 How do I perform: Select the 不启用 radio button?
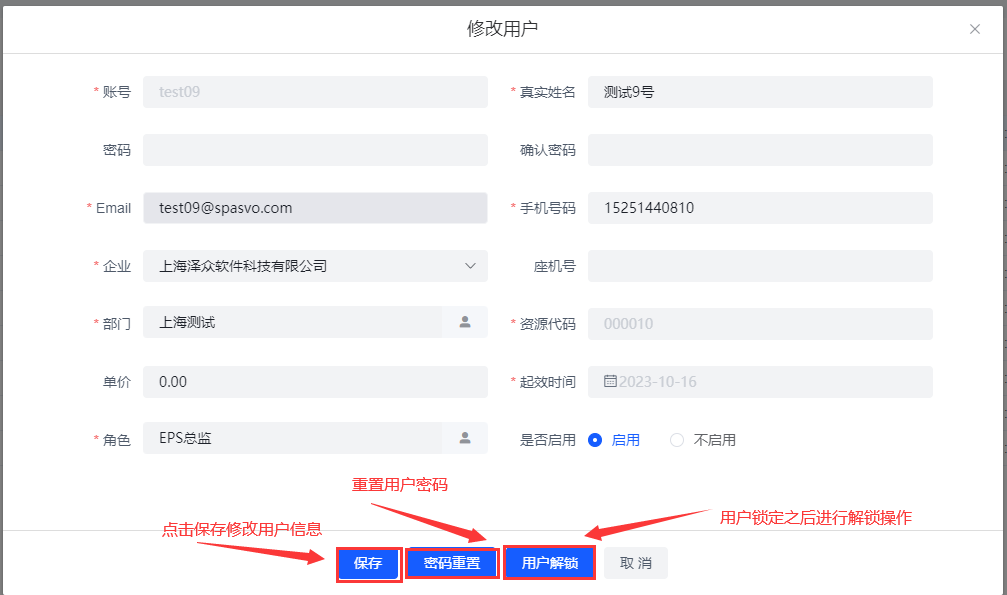677,440
